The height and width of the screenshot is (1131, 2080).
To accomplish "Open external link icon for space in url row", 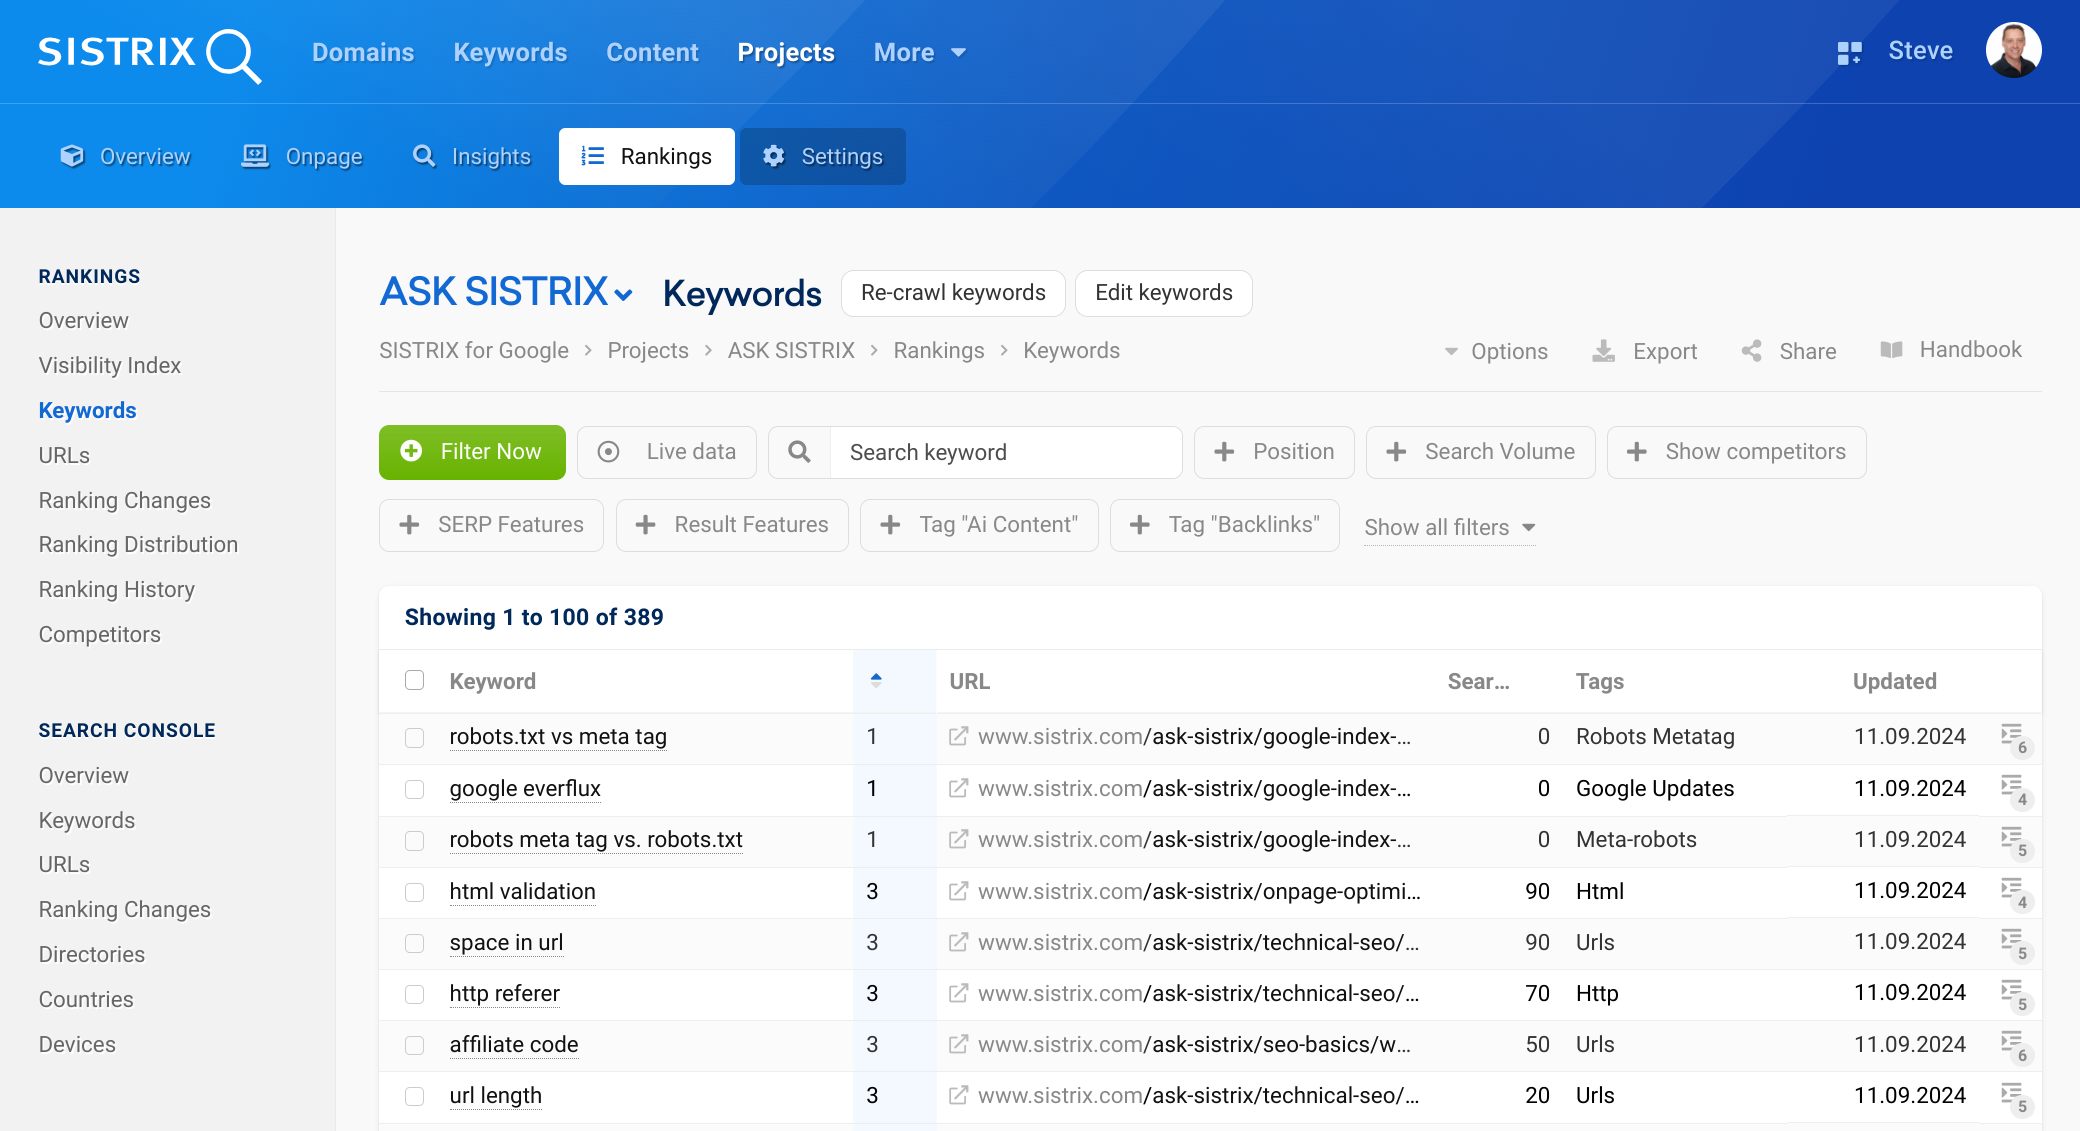I will (x=958, y=942).
